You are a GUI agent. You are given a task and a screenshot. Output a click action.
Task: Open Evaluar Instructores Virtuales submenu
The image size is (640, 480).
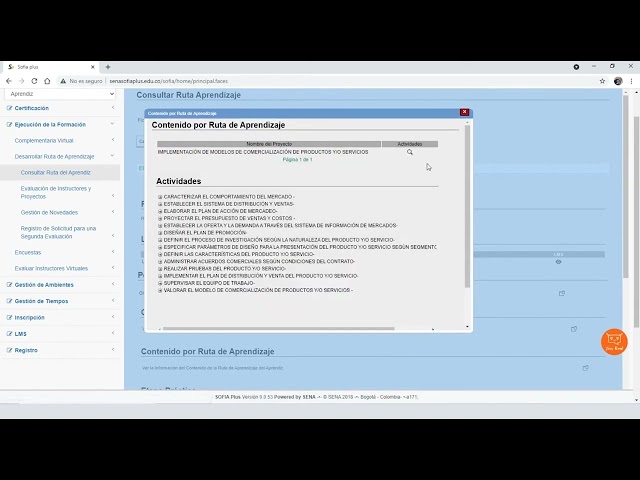(61, 269)
